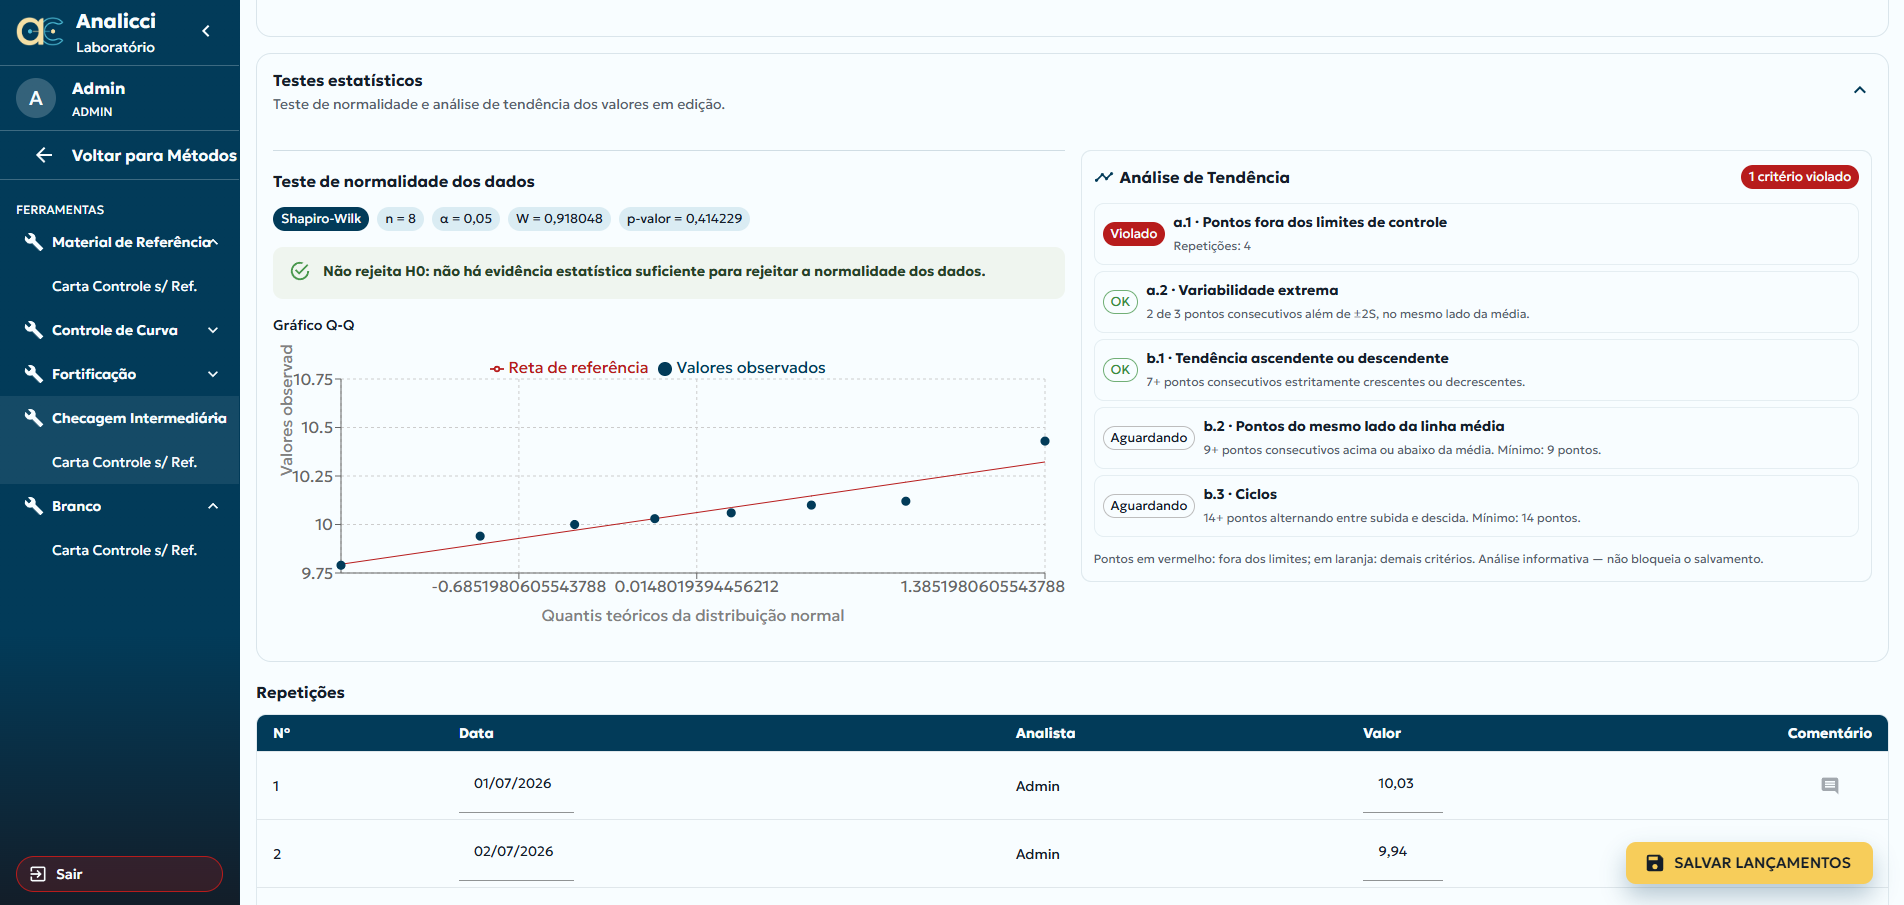The image size is (1904, 905).
Task: Click the Analista column header
Action: click(x=1045, y=733)
